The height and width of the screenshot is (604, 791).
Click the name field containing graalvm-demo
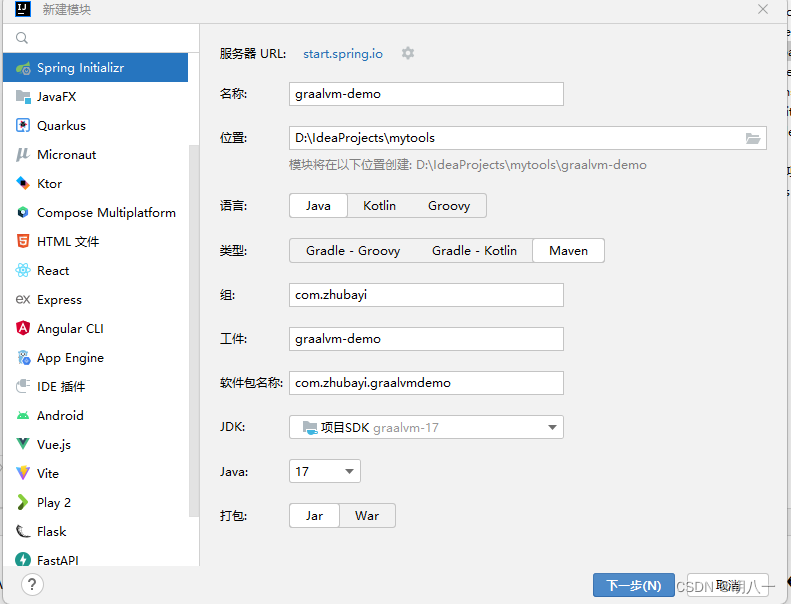(x=426, y=94)
